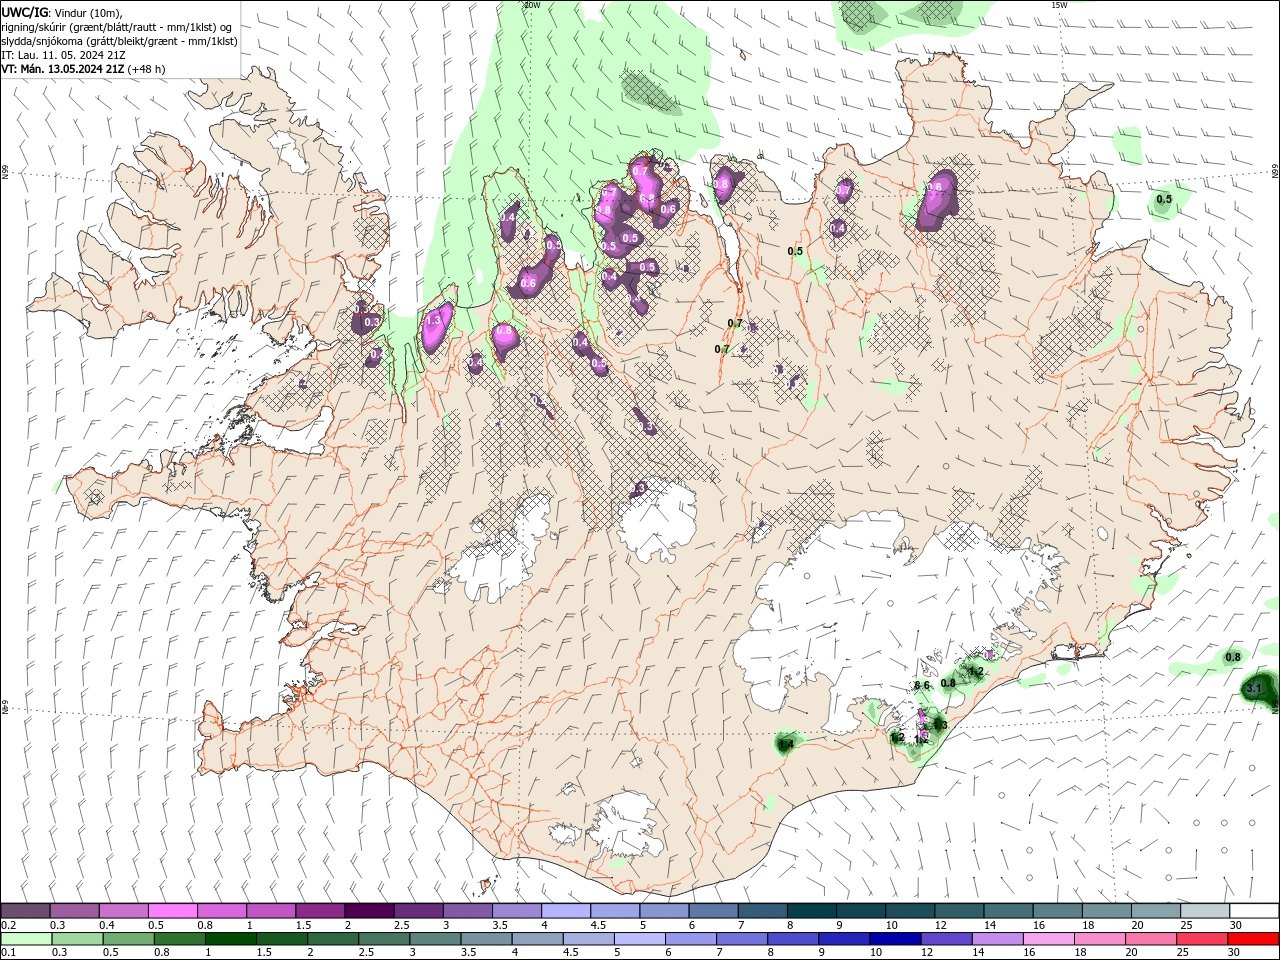Click the 0.2–0.3 dusky purple swatch, upper legend row
Screen dimensions: 1280x960
[x=26, y=910]
